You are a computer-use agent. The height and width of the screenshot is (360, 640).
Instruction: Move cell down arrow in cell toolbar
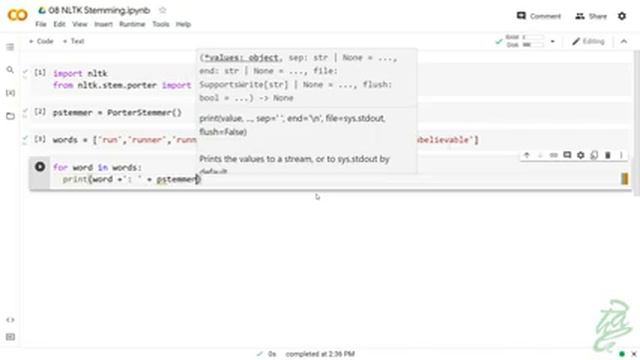pyautogui.click(x=540, y=155)
